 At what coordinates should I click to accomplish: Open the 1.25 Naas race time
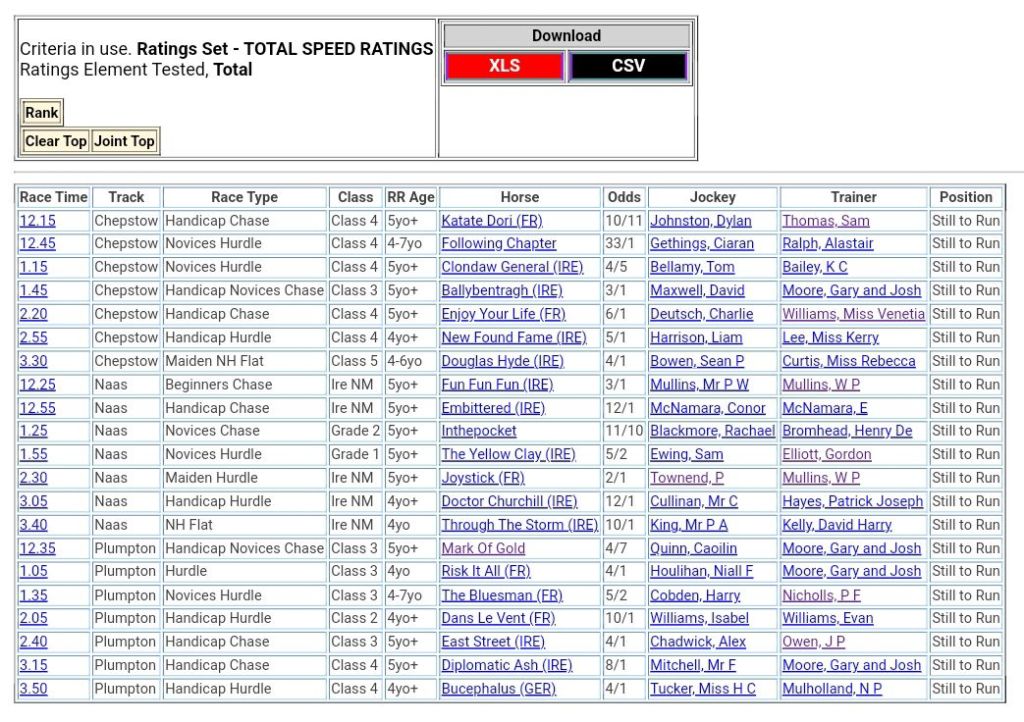(33, 431)
